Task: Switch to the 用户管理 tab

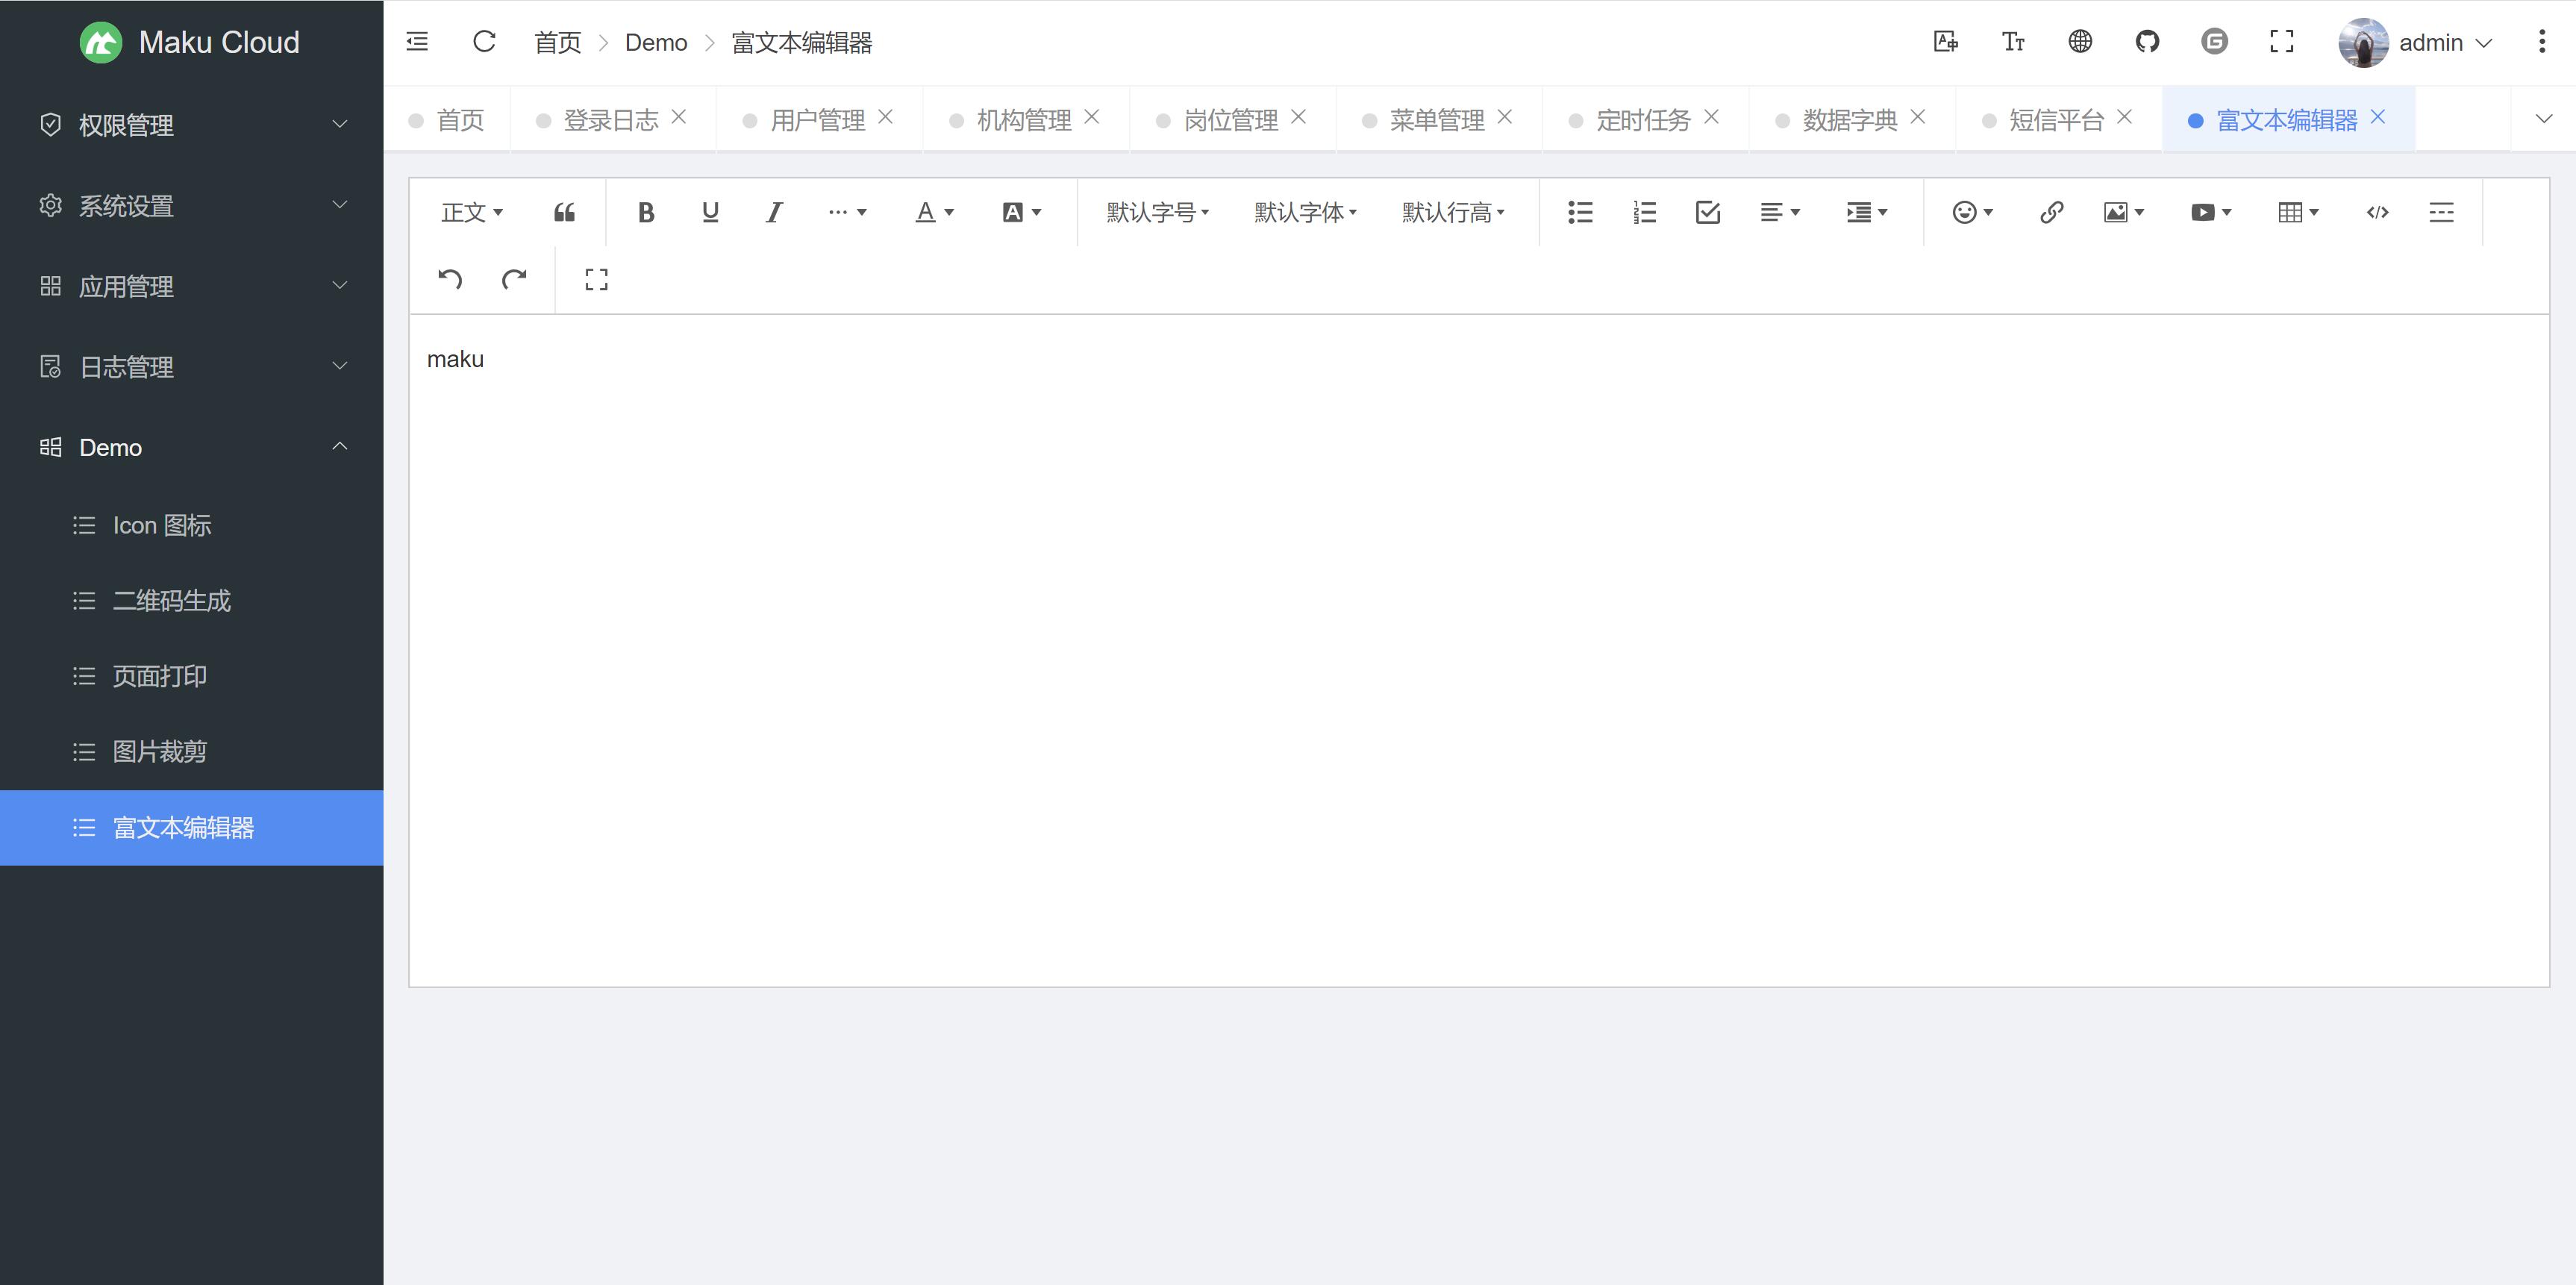Action: point(817,120)
